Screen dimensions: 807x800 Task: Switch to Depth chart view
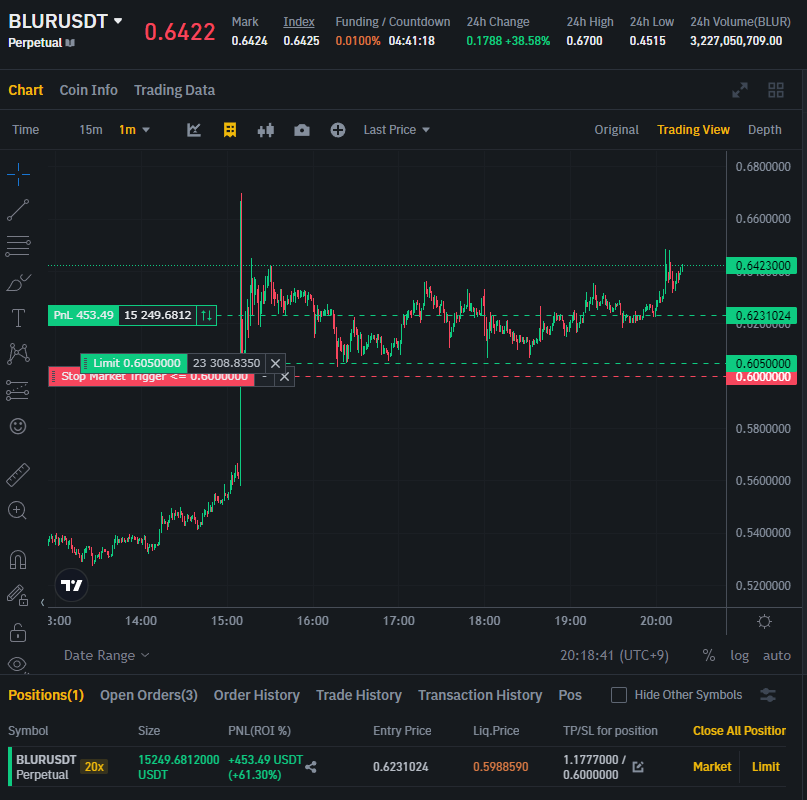coord(764,130)
